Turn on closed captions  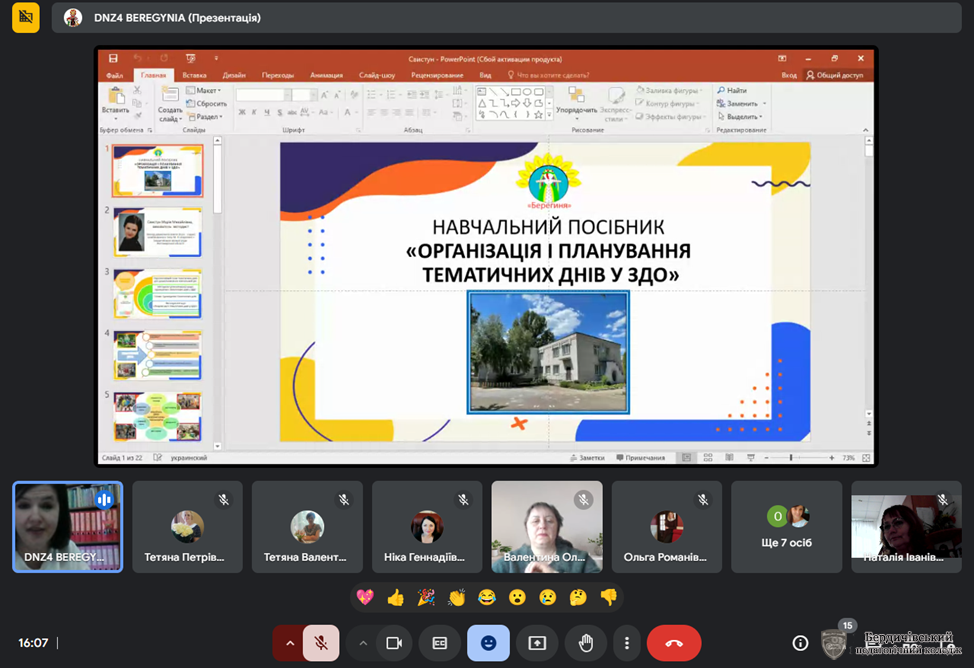tap(440, 643)
